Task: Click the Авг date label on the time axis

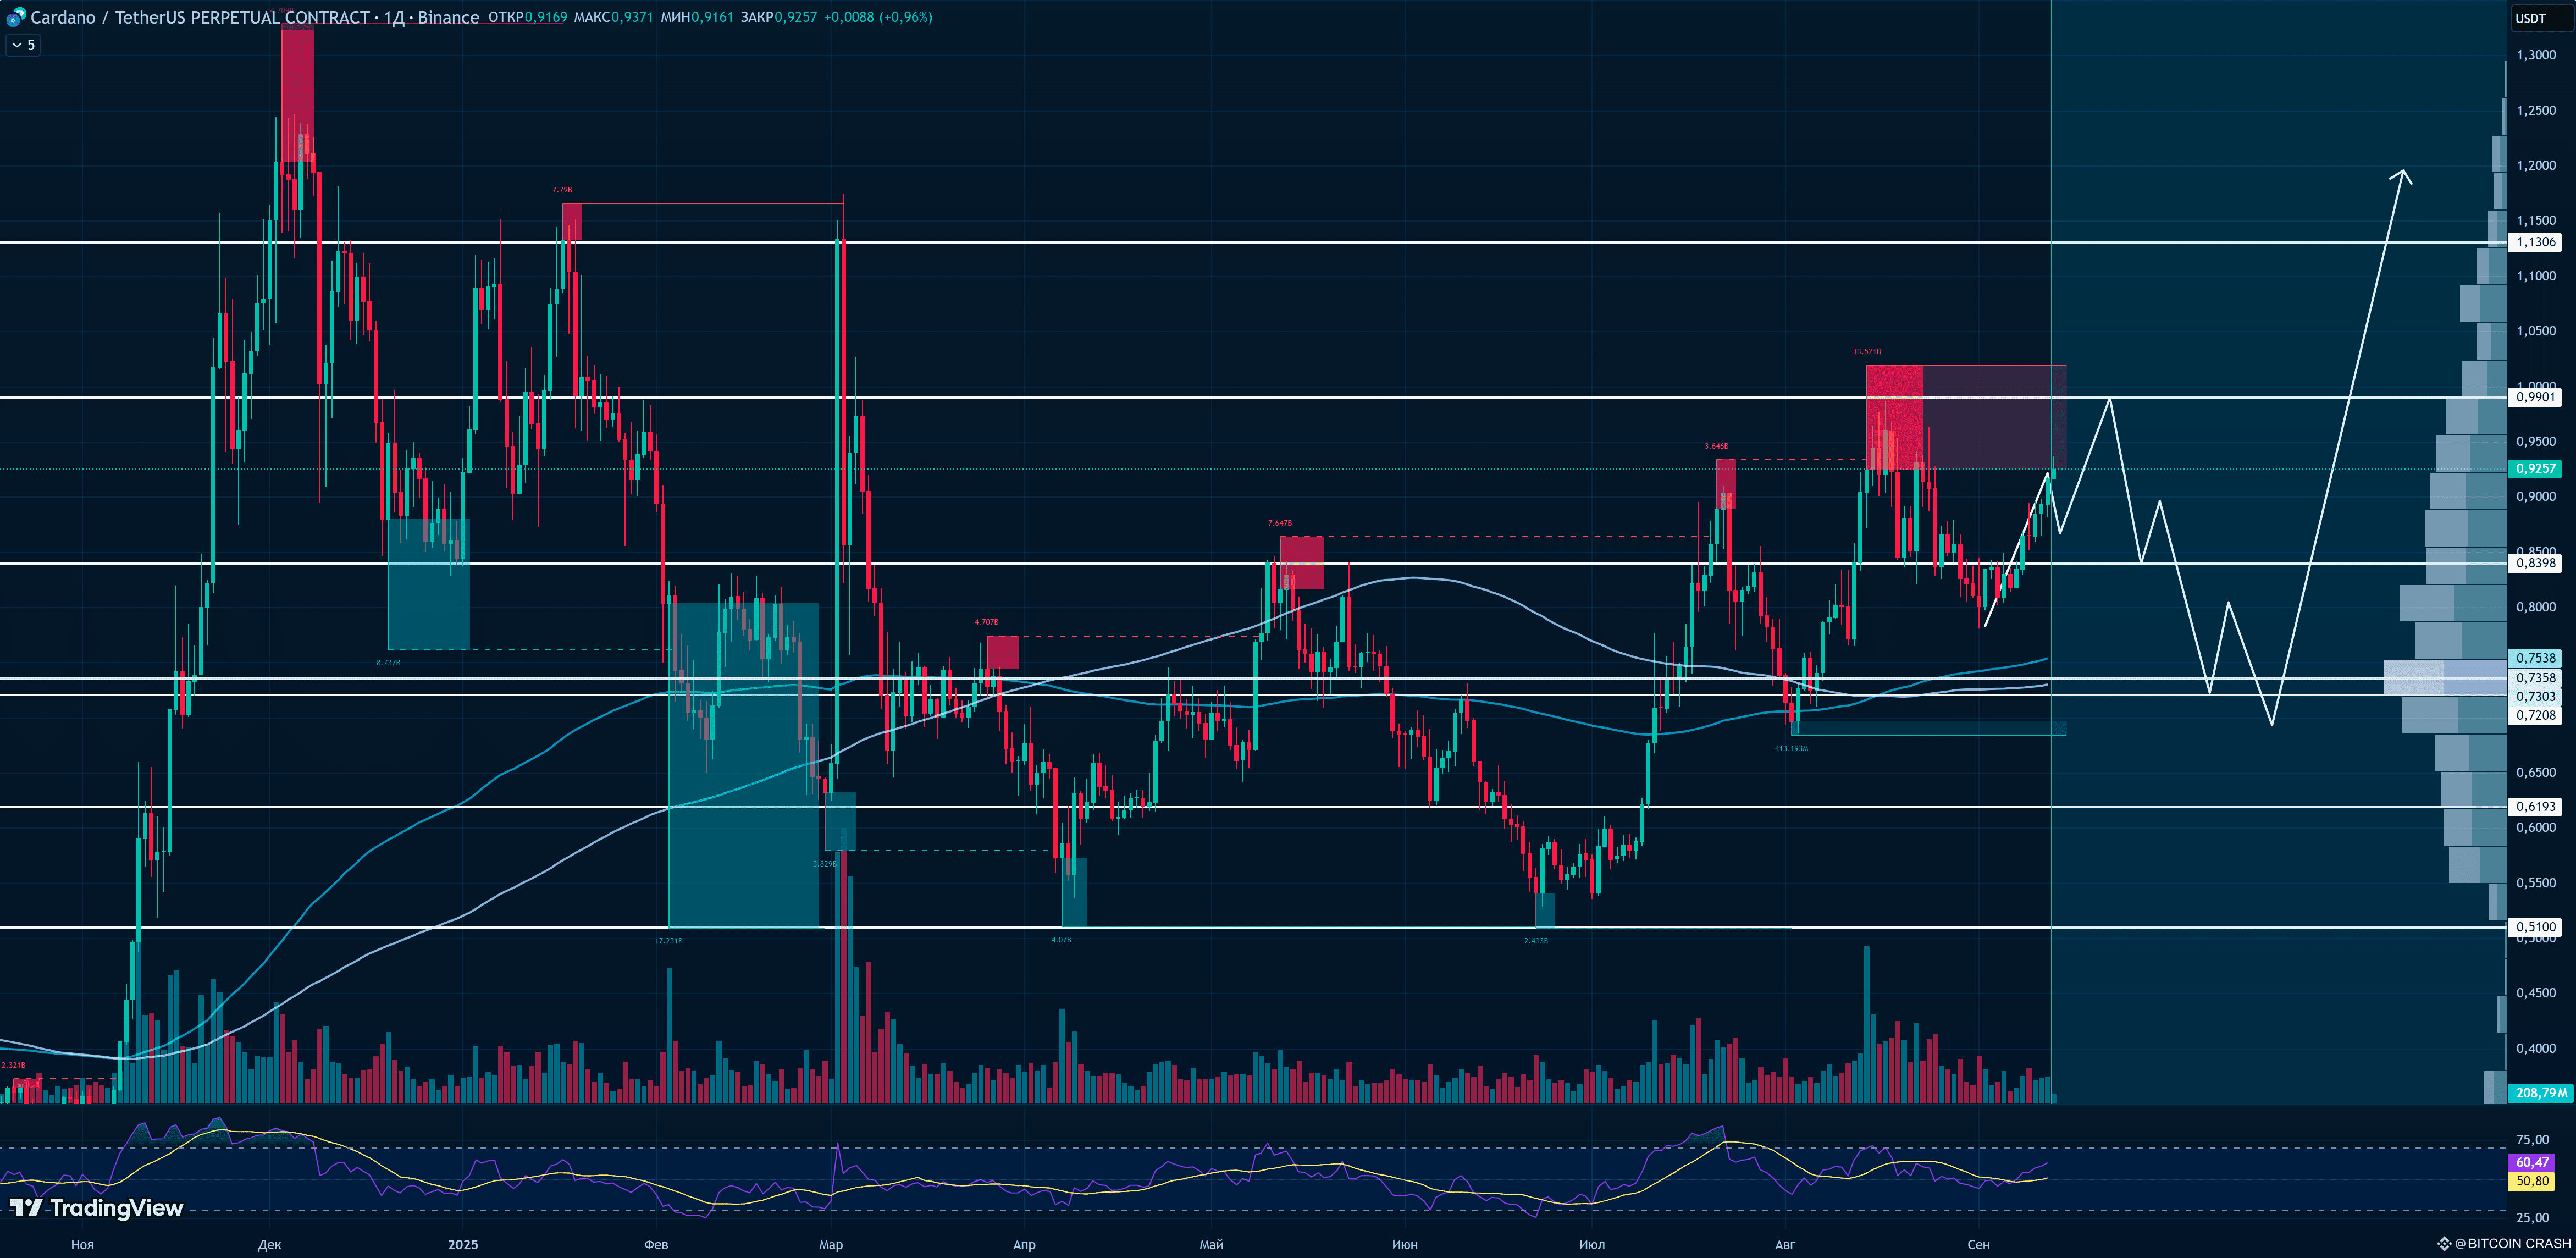Action: [1784, 1244]
